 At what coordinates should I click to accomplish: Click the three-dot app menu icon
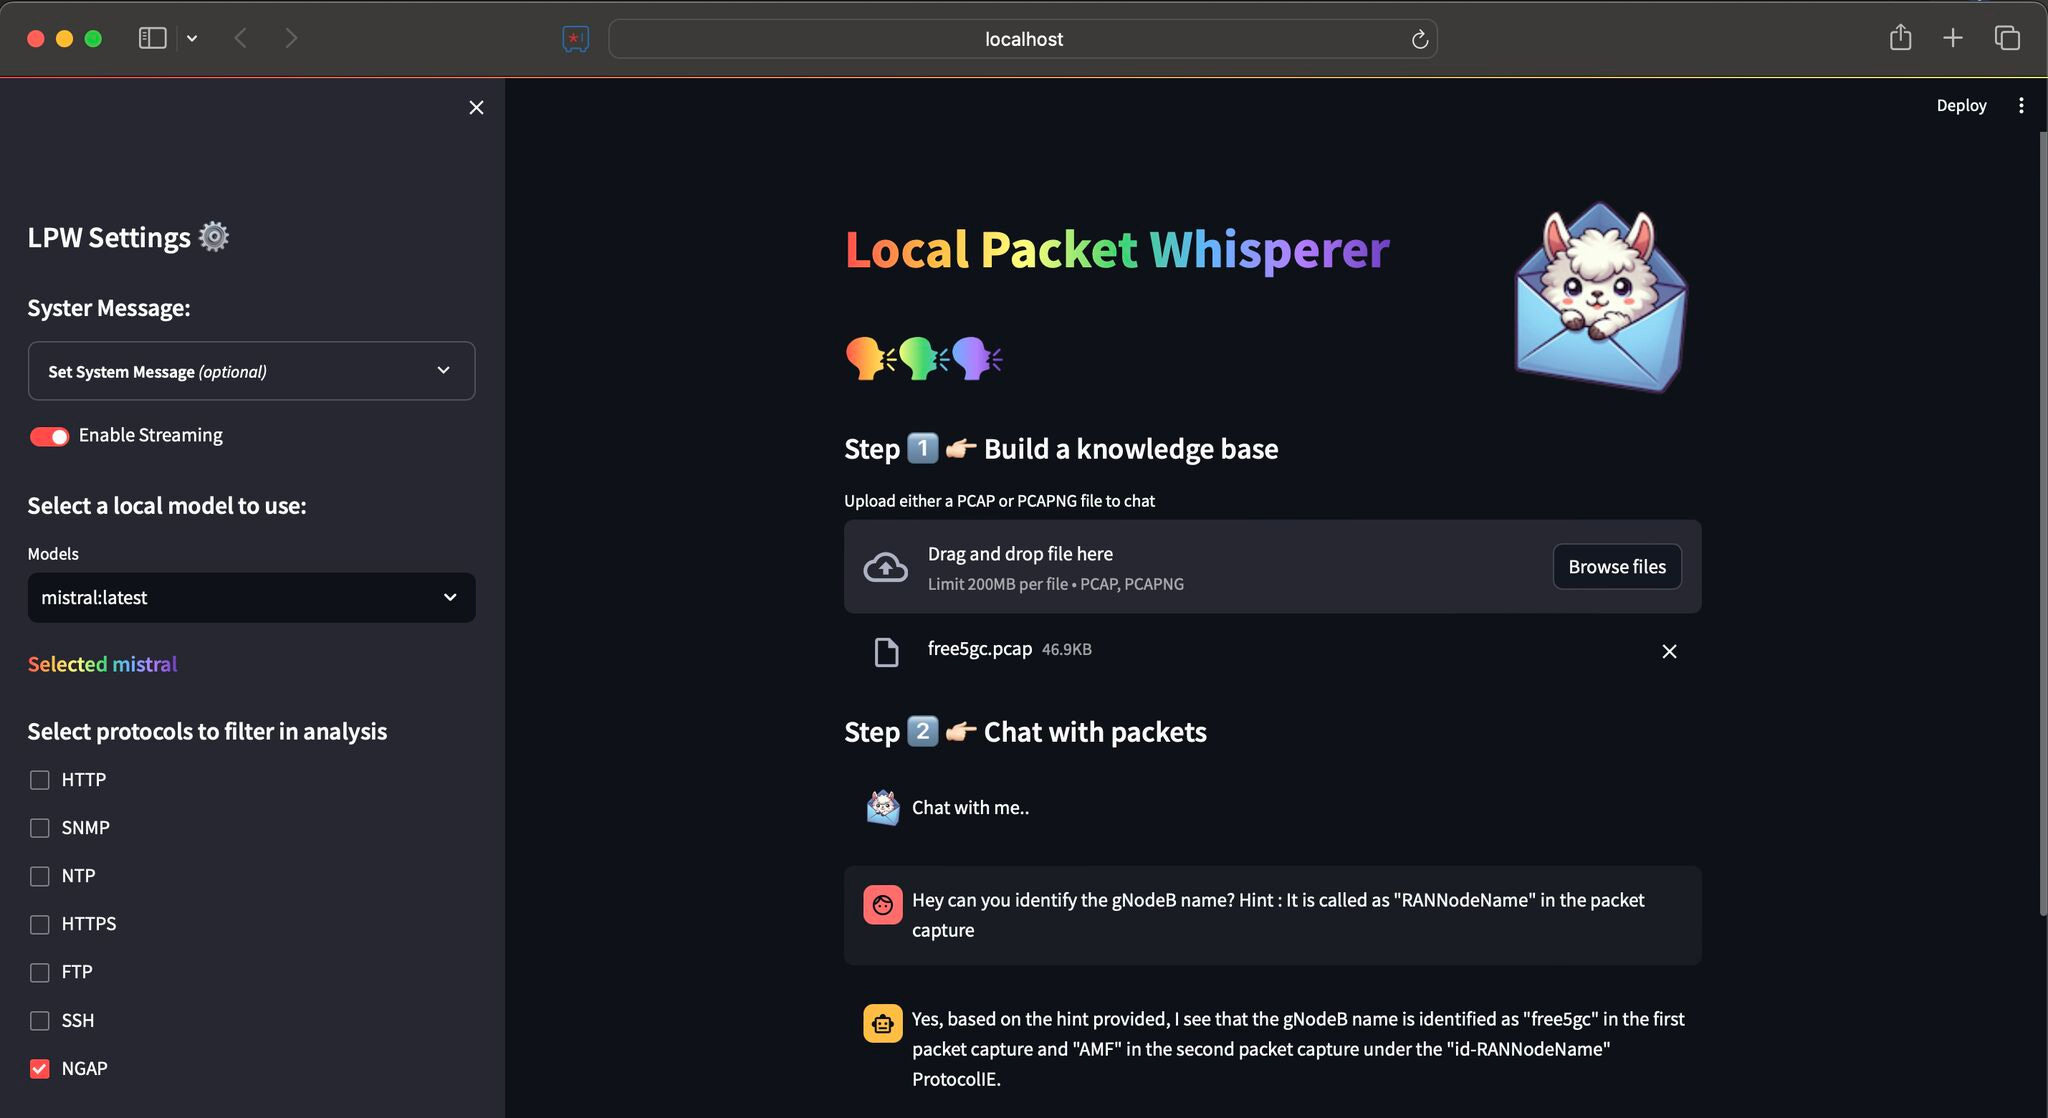(2020, 105)
